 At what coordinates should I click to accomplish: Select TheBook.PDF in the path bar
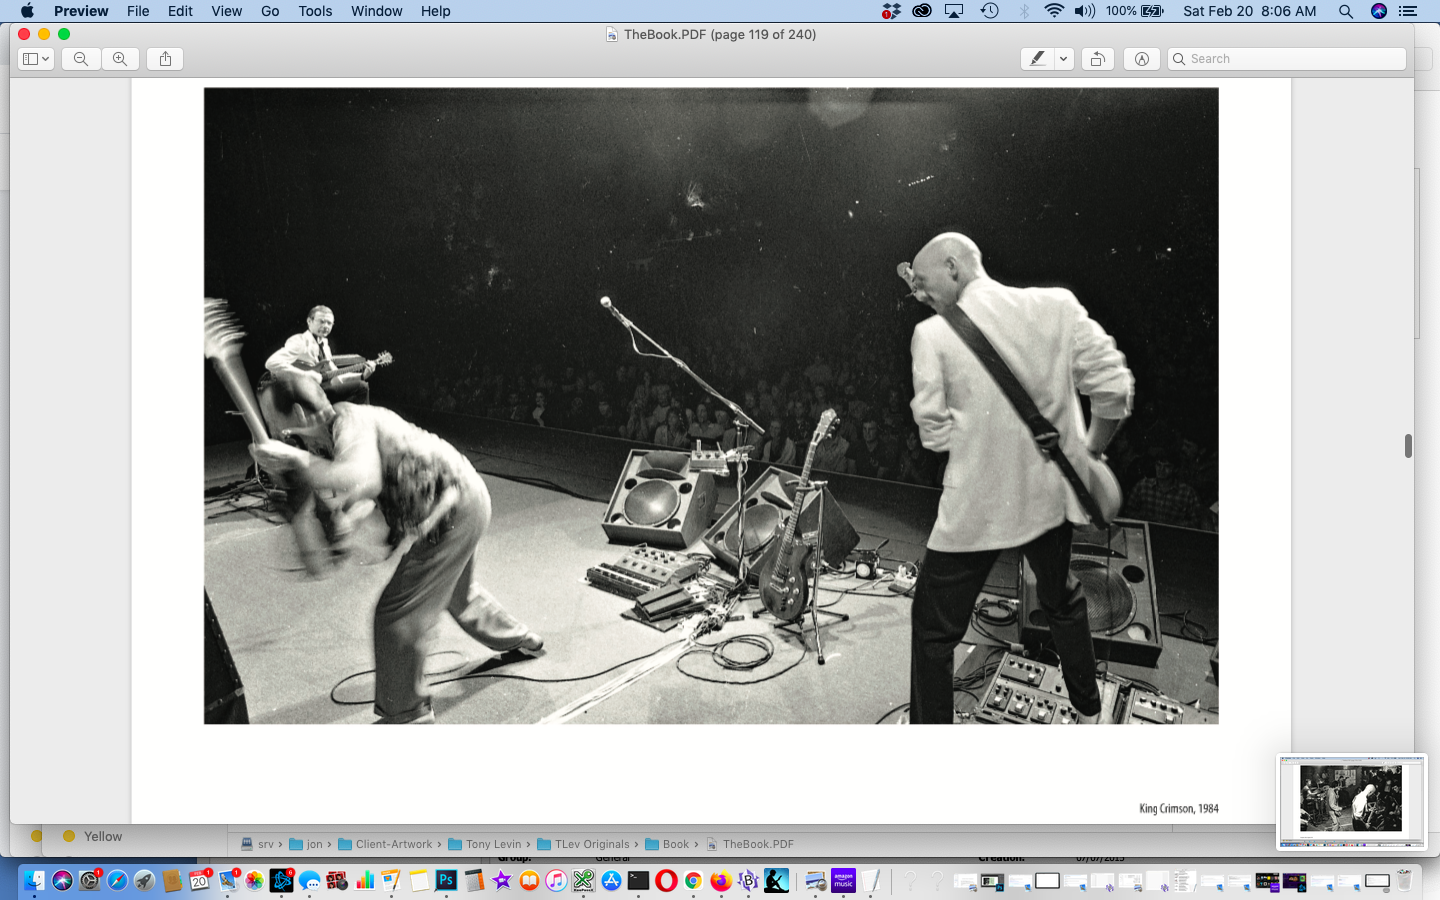[x=750, y=844]
